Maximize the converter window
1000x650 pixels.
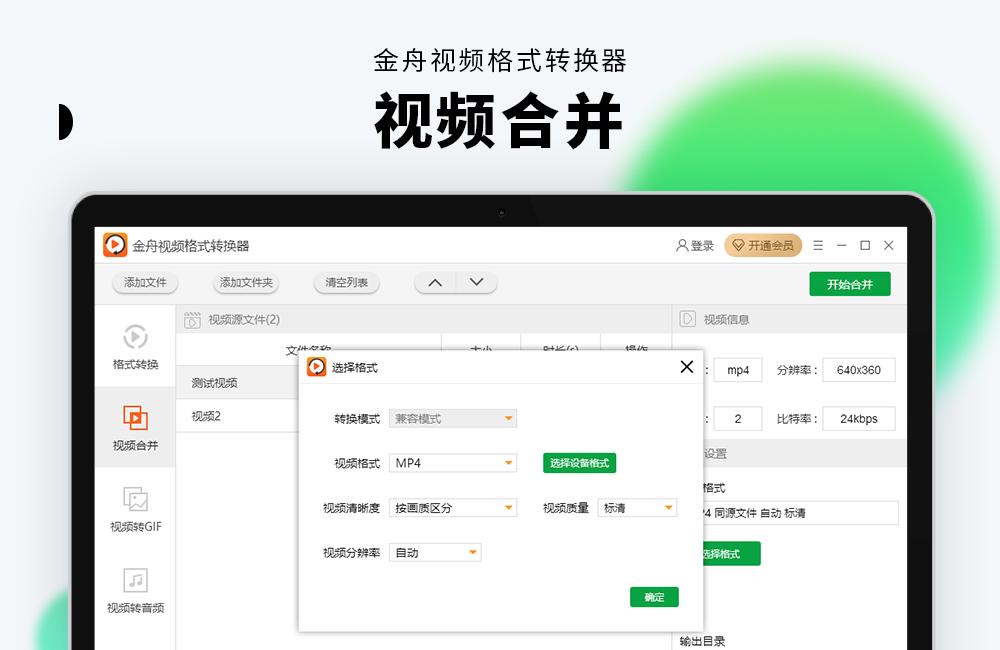(x=865, y=246)
